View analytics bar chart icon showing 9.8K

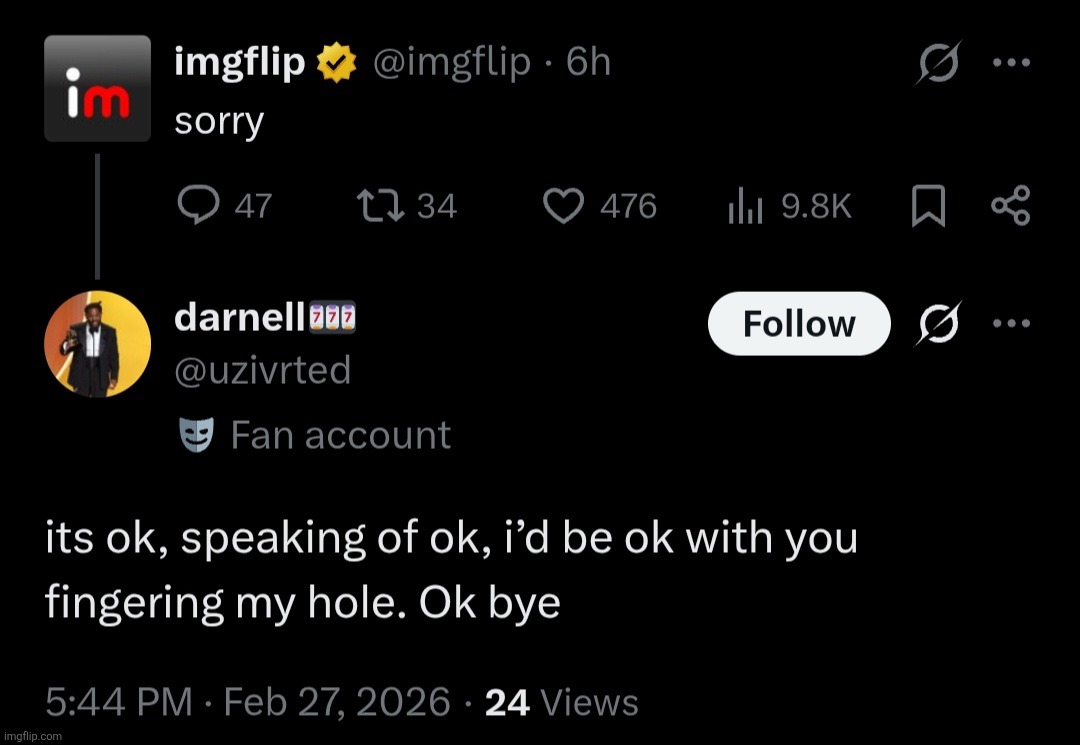745,207
